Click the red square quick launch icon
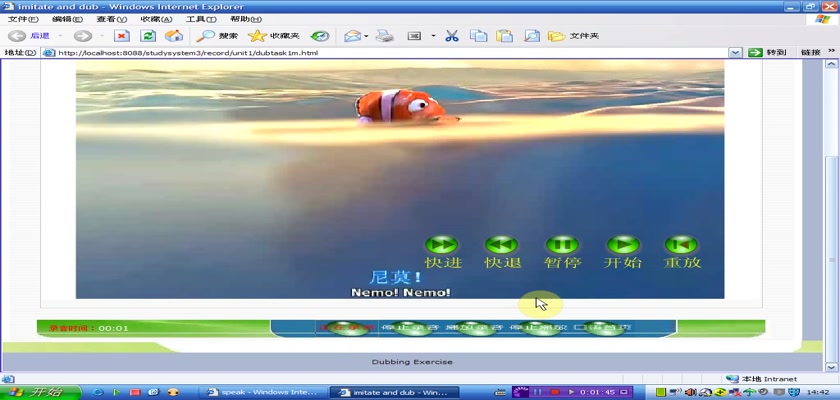This screenshot has width=840, height=400. (135, 393)
